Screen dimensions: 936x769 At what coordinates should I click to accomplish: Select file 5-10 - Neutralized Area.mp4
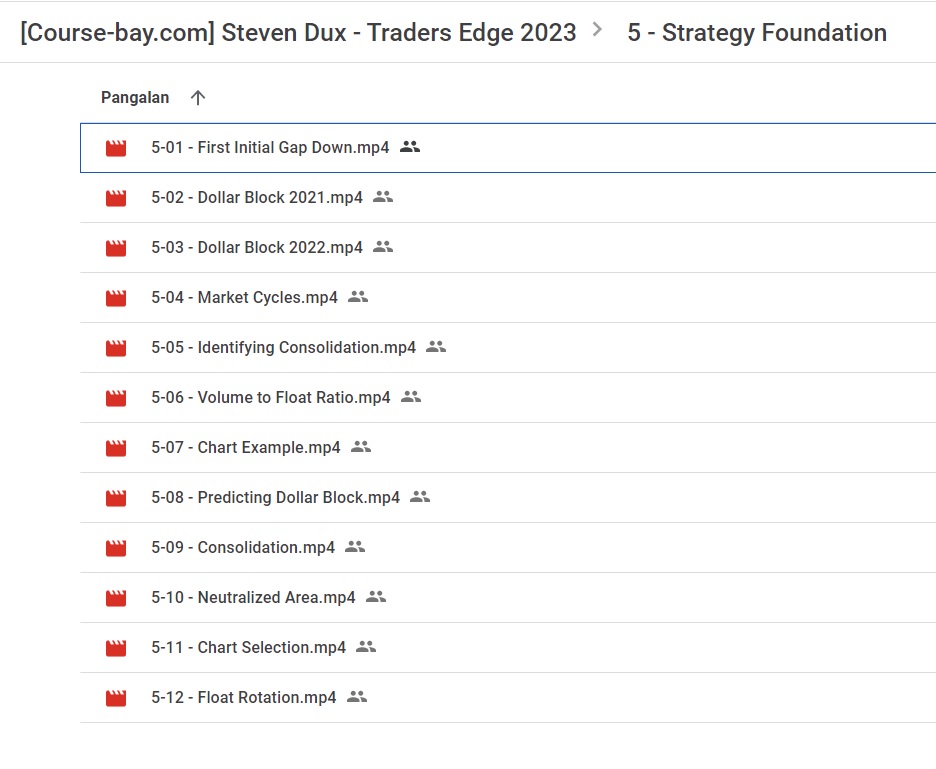click(508, 598)
